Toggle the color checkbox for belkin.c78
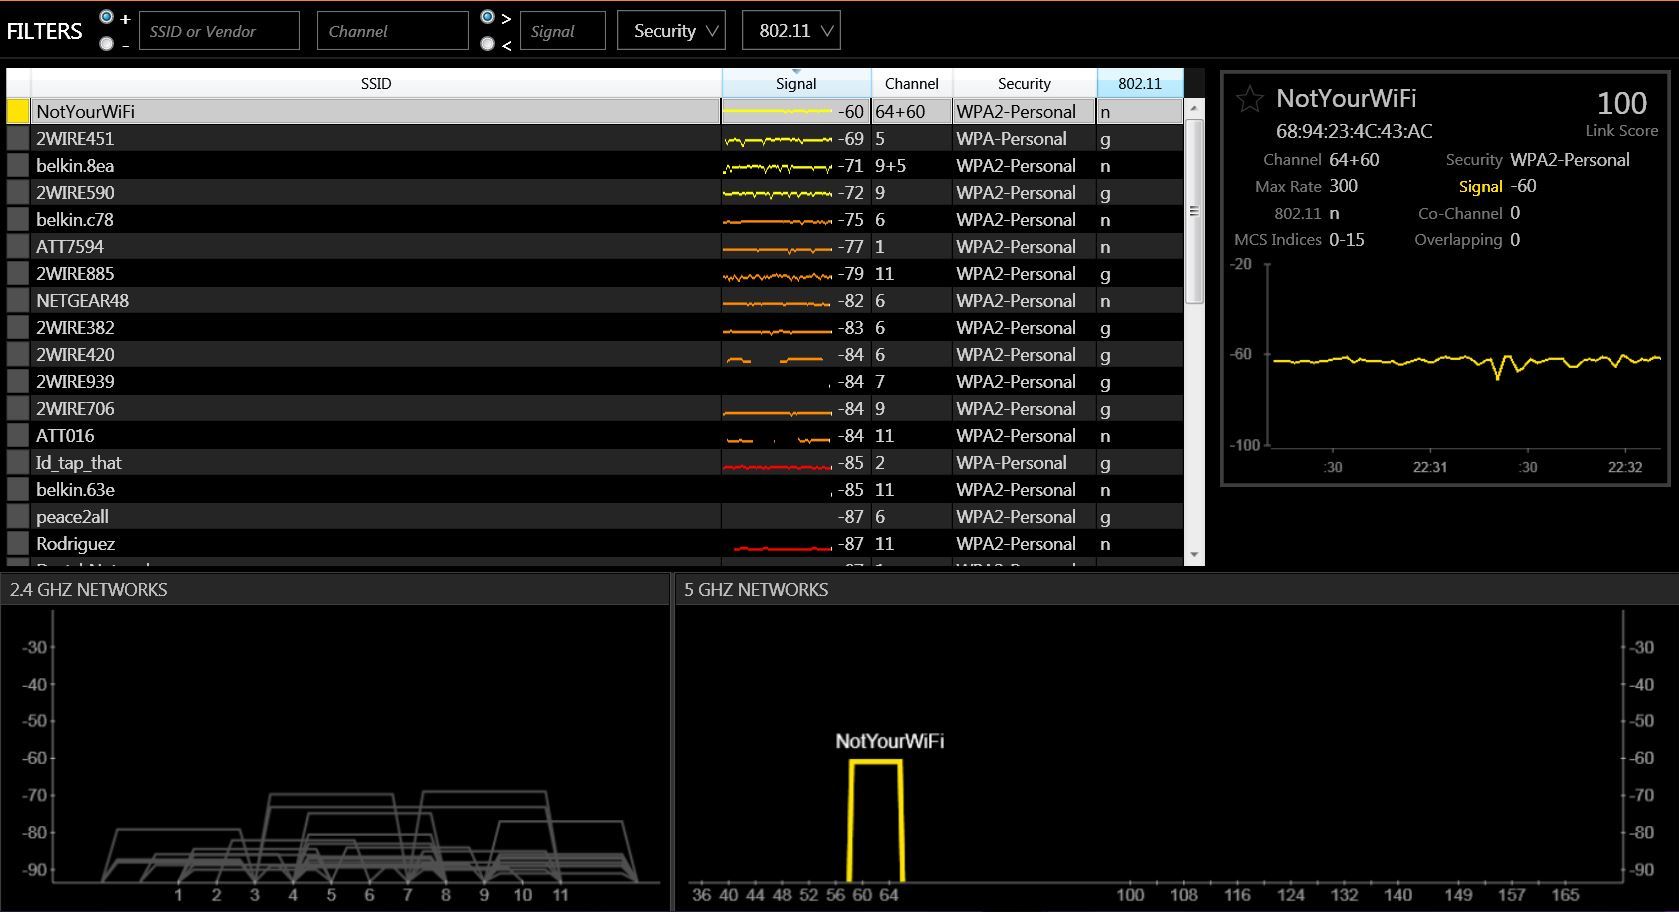This screenshot has height=912, width=1679. pos(18,219)
